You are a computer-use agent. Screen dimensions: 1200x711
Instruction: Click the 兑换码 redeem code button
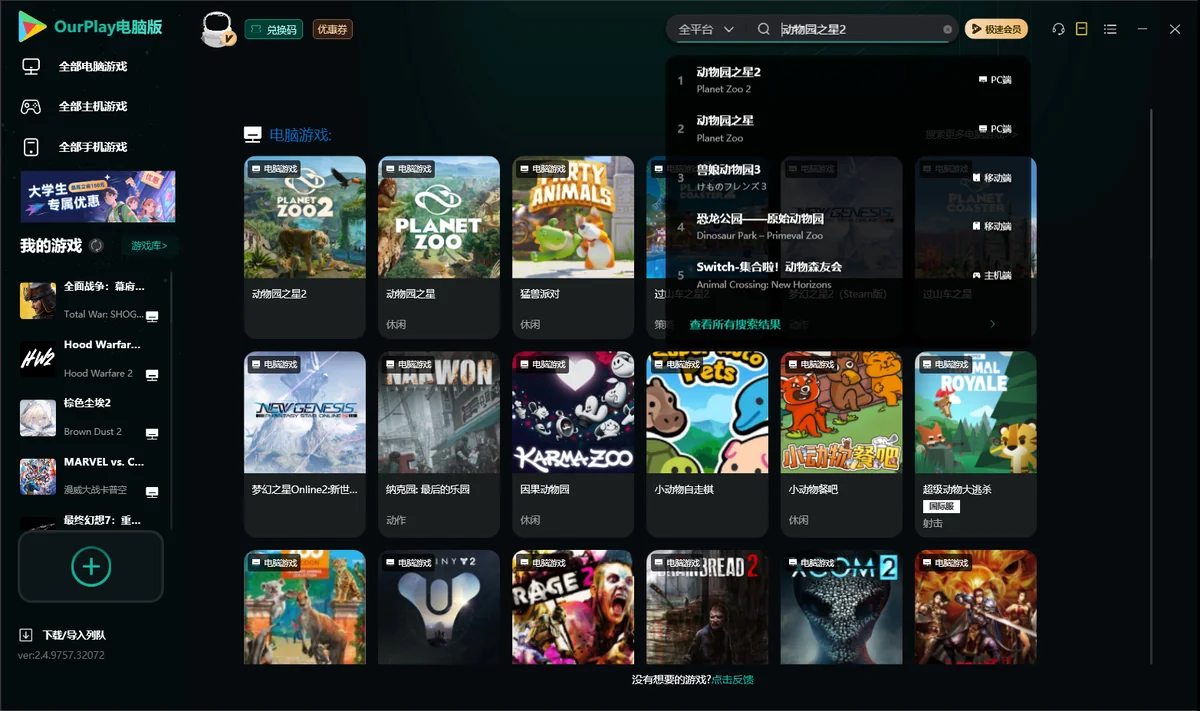(273, 30)
